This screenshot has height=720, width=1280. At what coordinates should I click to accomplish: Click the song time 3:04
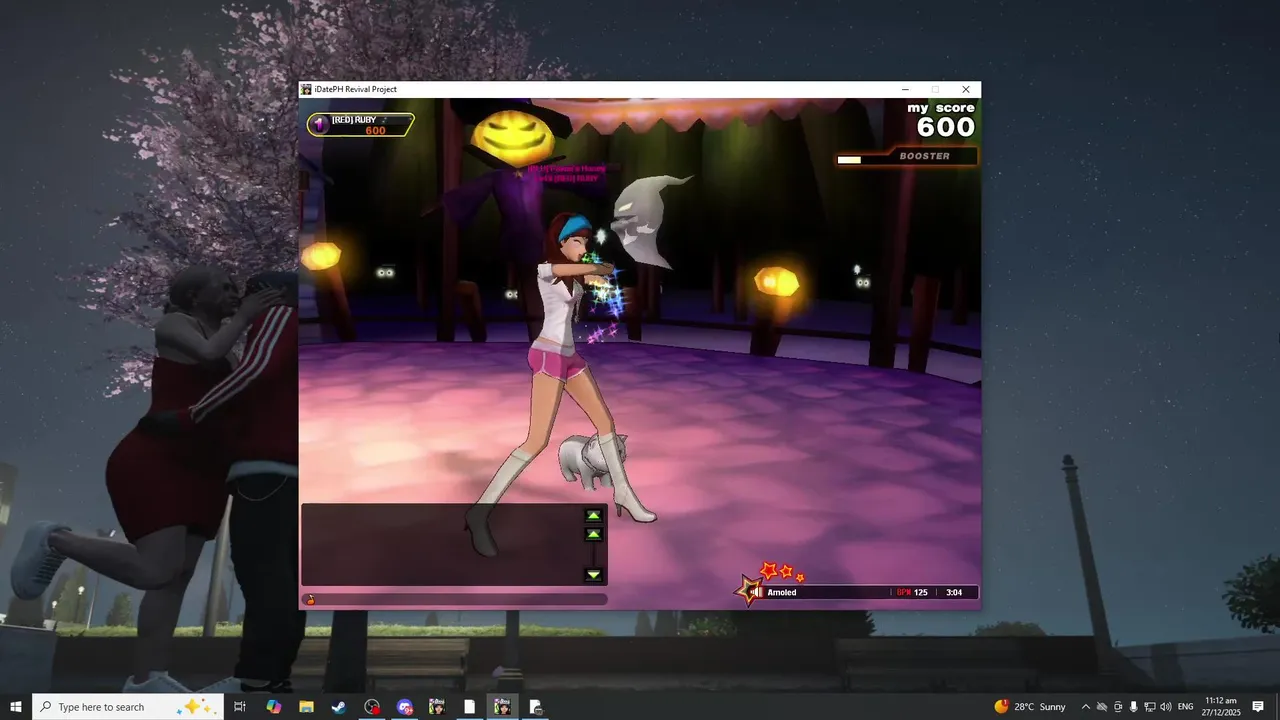coord(954,593)
